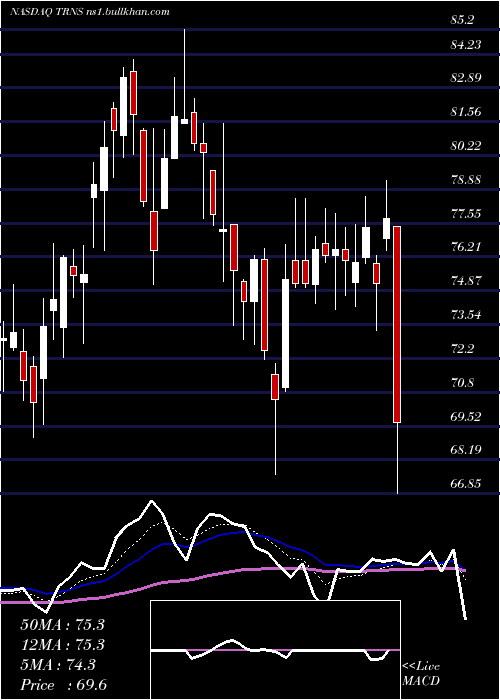
Task: Click the NASDAQ TRNS chart title text
Action: pyautogui.click(x=89, y=12)
